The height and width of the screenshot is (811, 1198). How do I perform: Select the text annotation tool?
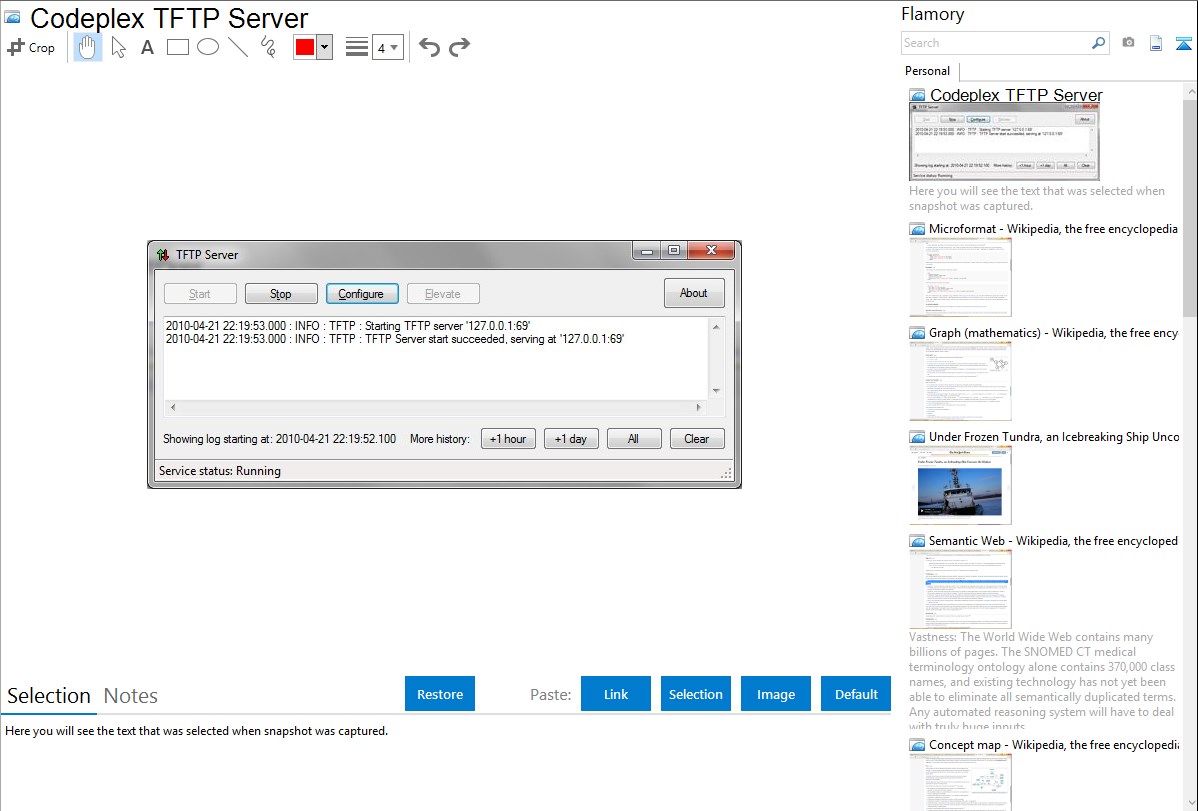(147, 47)
